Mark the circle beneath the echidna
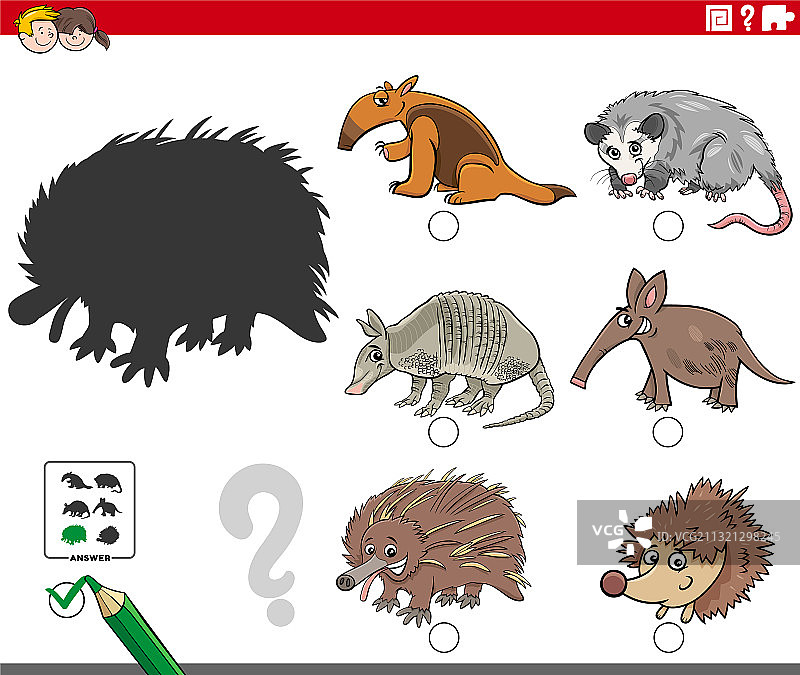This screenshot has width=800, height=675. tap(443, 636)
